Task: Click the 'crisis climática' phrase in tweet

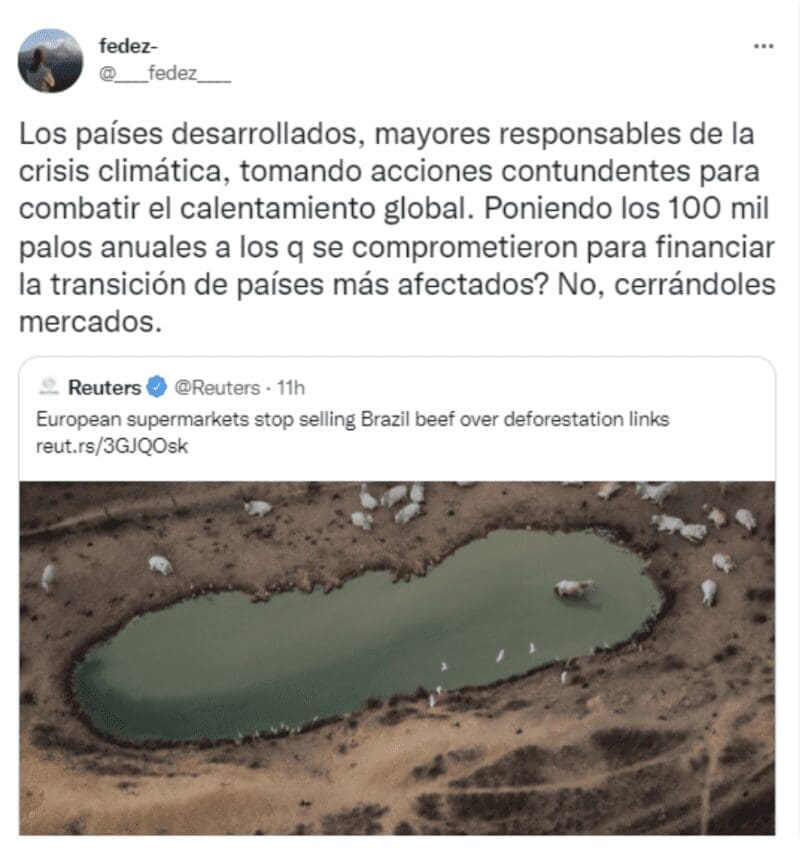Action: tap(121, 172)
